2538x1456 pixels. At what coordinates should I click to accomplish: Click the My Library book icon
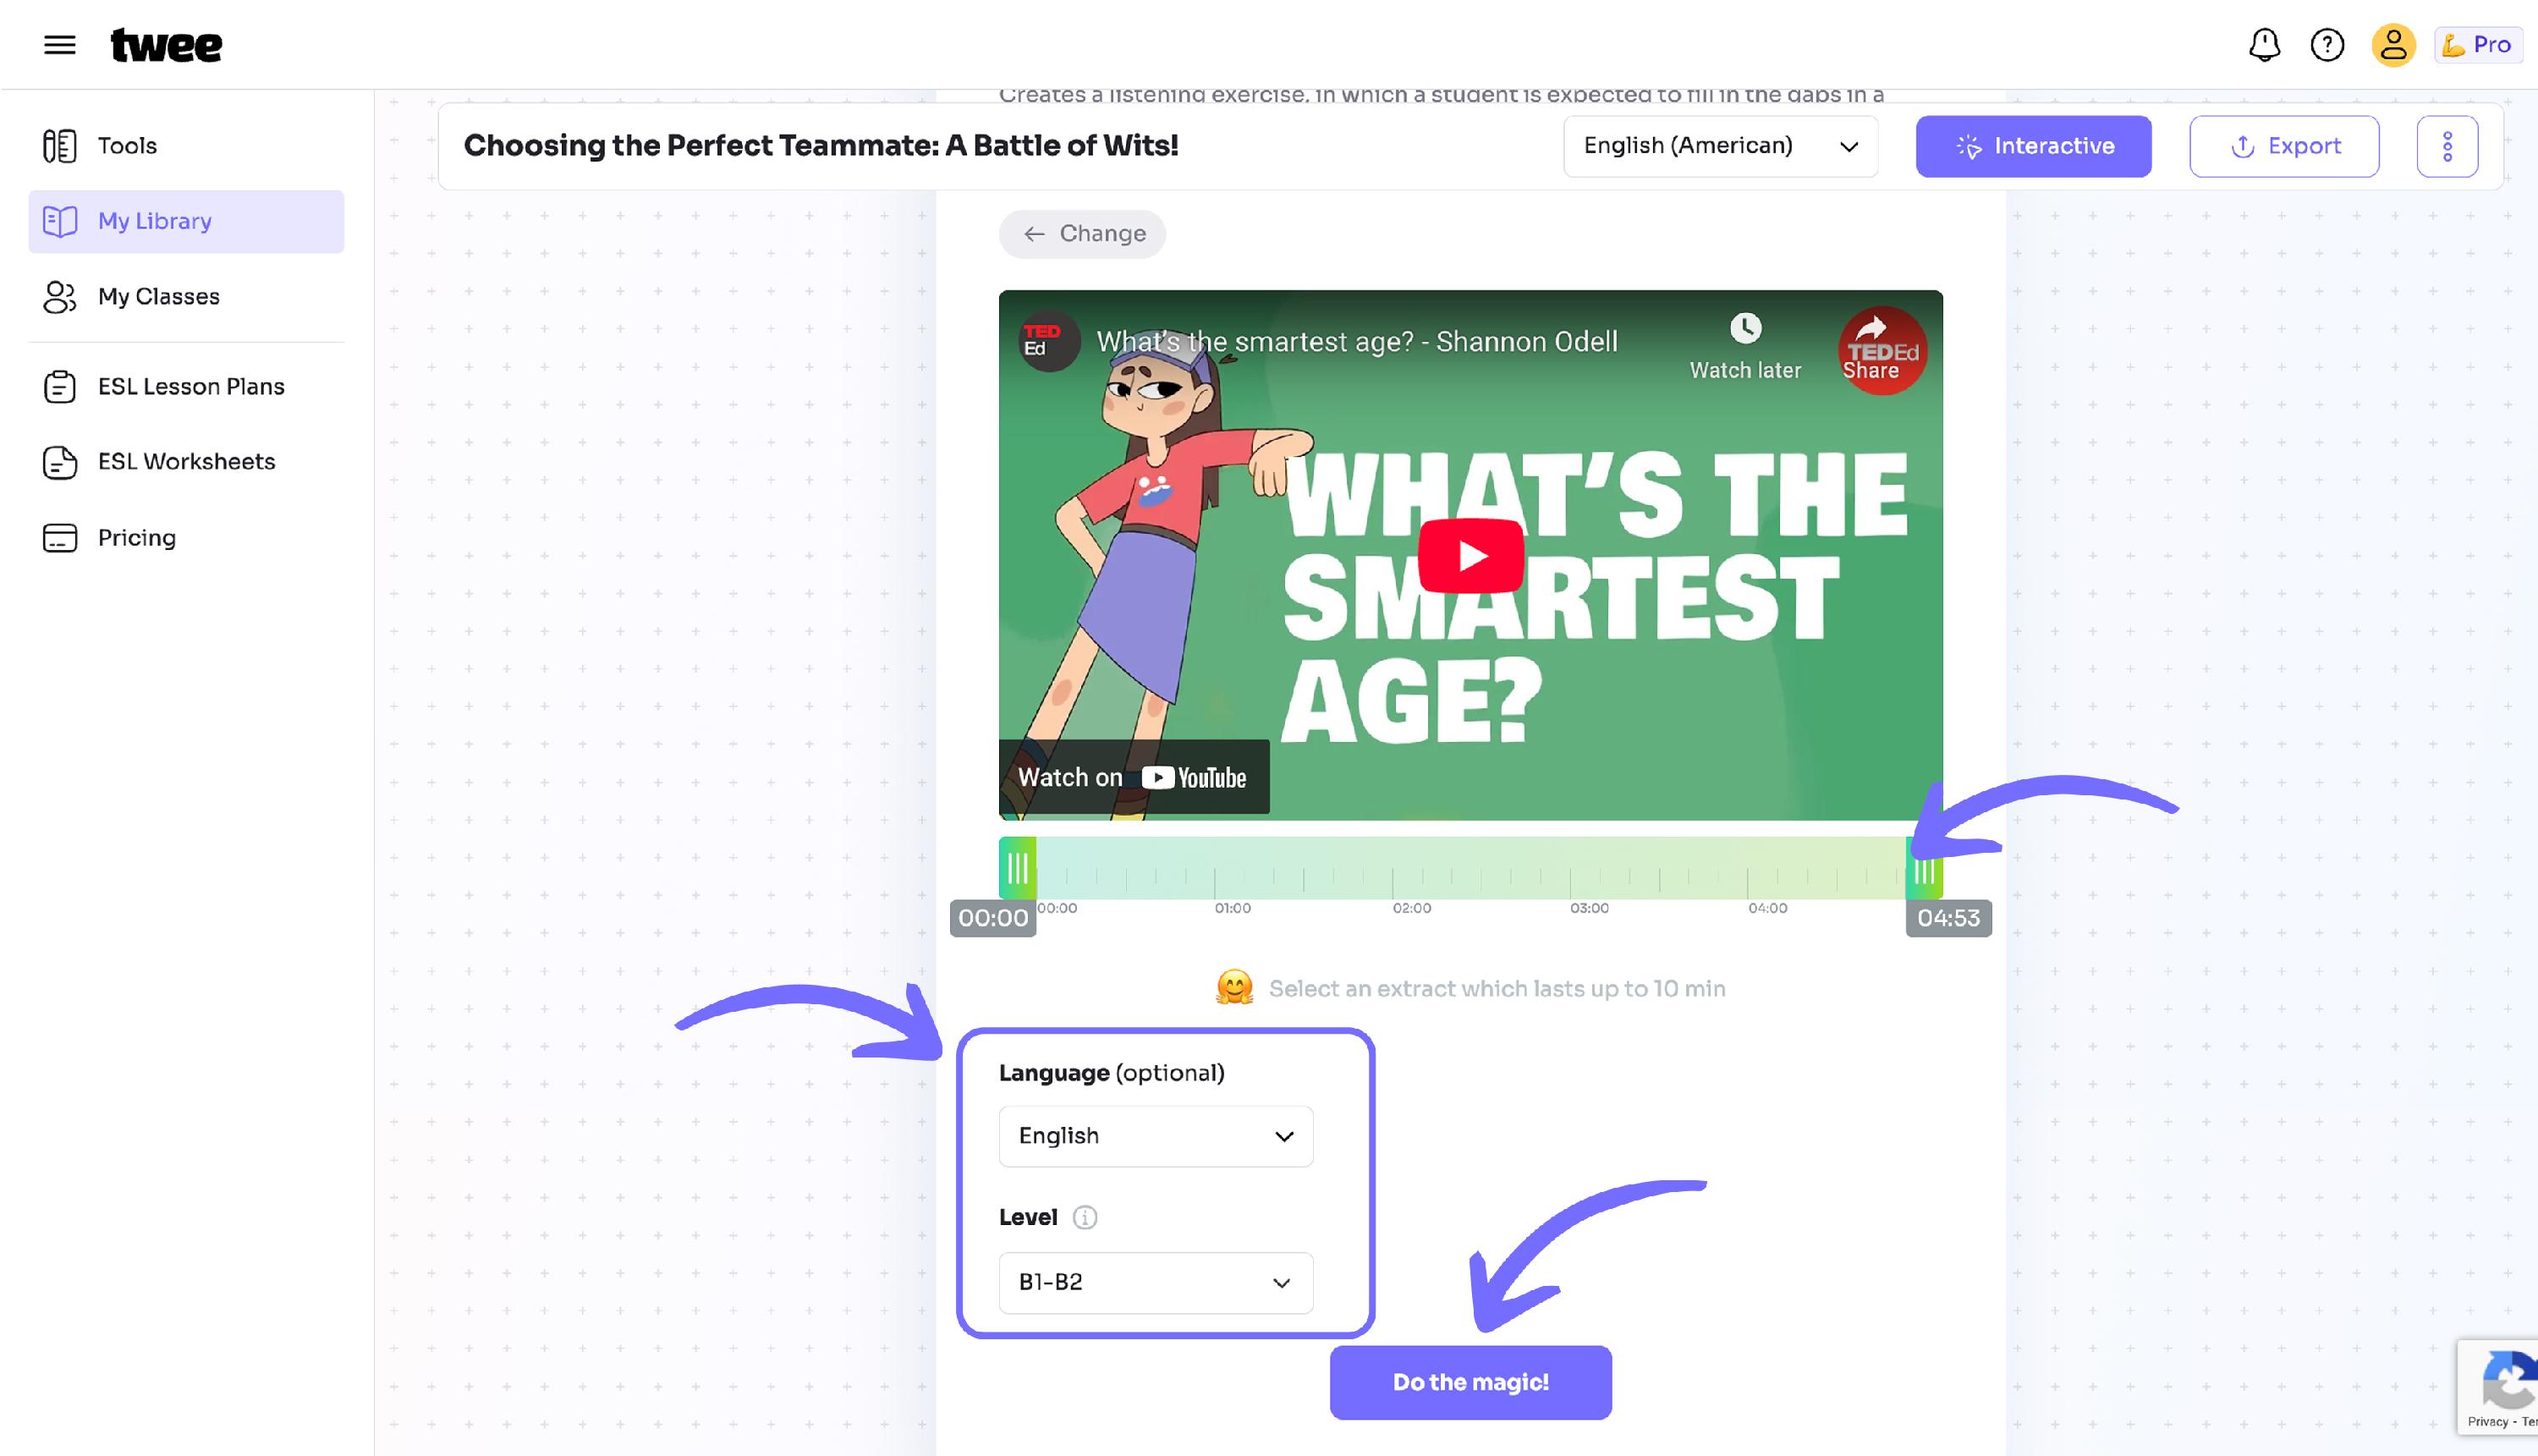click(x=60, y=221)
